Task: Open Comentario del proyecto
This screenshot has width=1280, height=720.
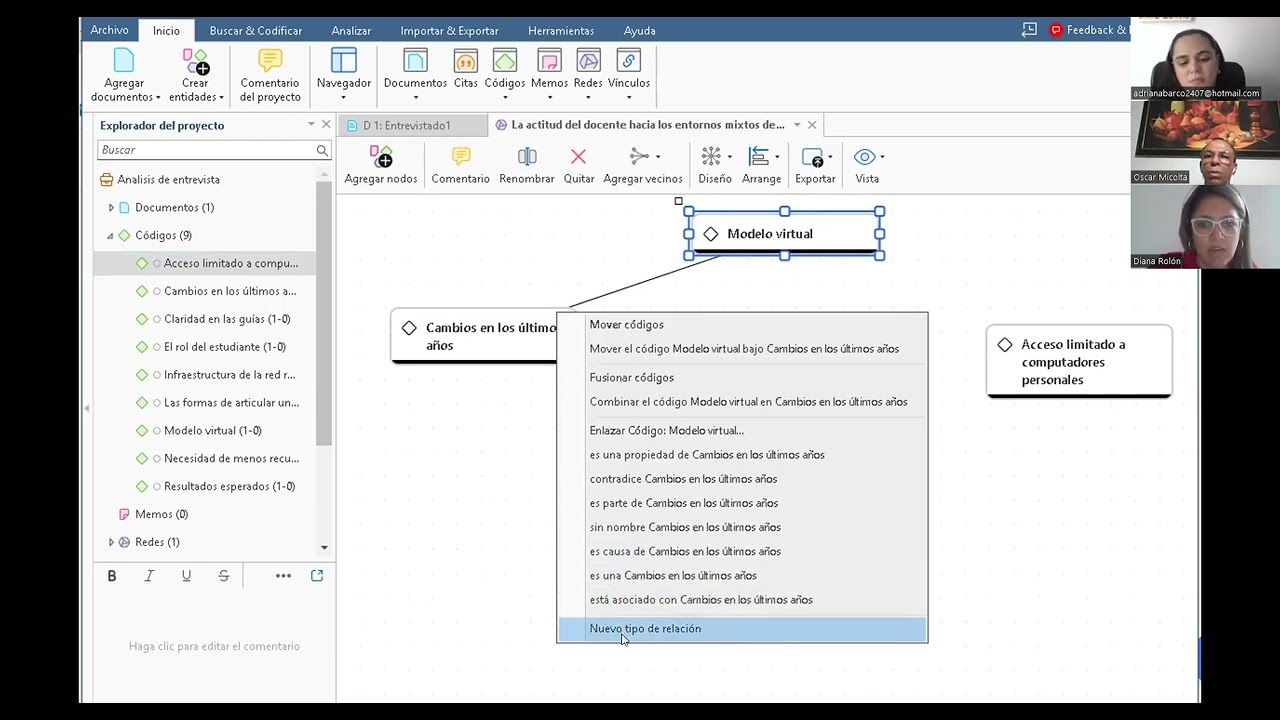Action: 270,75
